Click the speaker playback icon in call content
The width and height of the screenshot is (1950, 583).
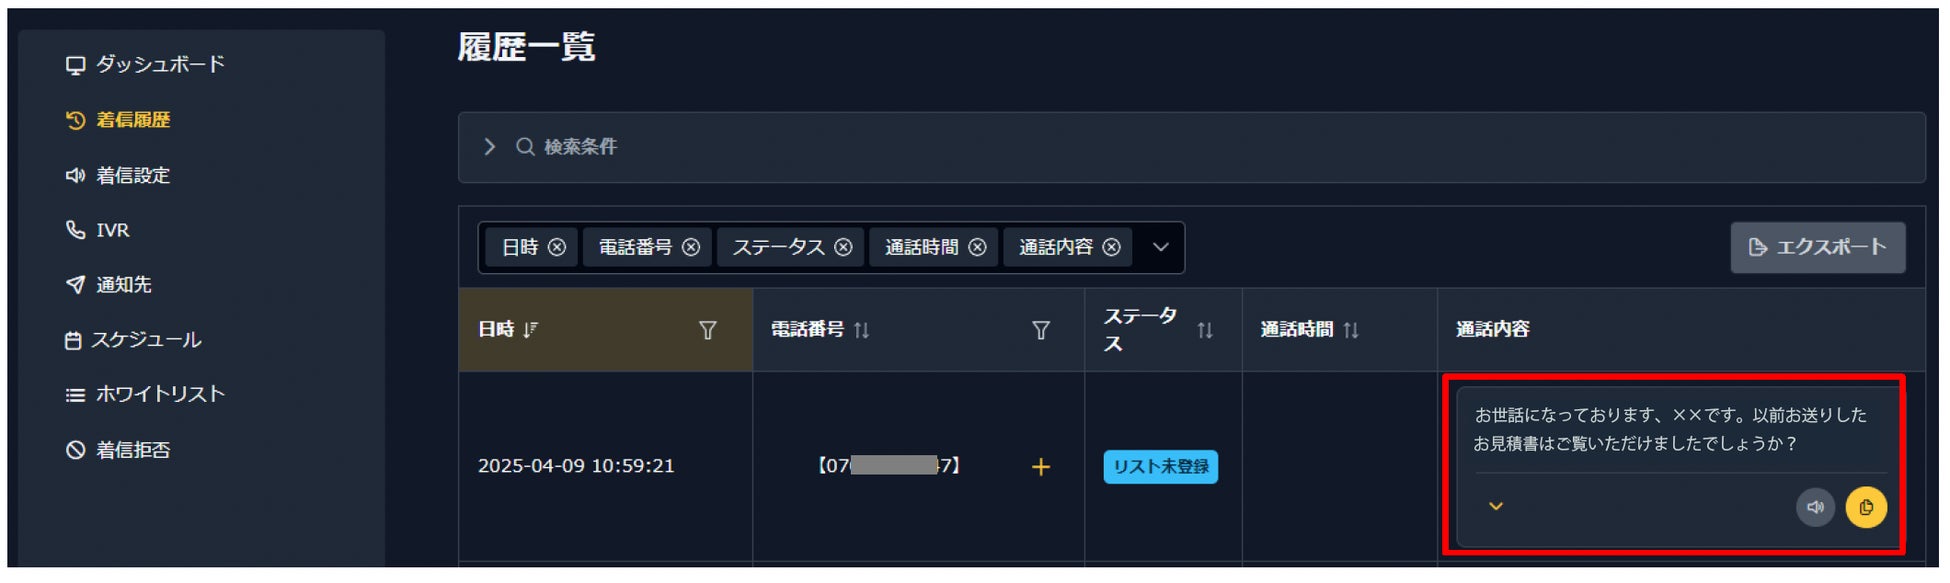tap(1814, 507)
